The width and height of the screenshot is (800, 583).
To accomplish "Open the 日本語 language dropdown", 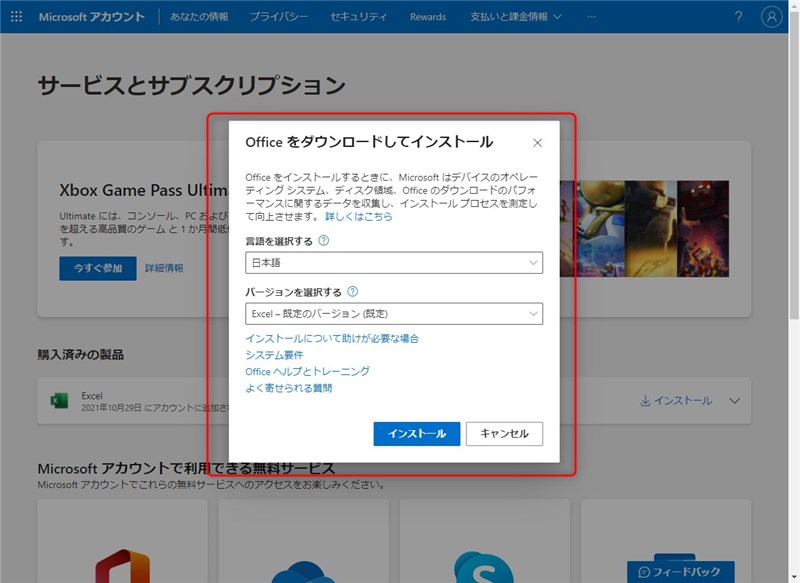I will pyautogui.click(x=394, y=263).
